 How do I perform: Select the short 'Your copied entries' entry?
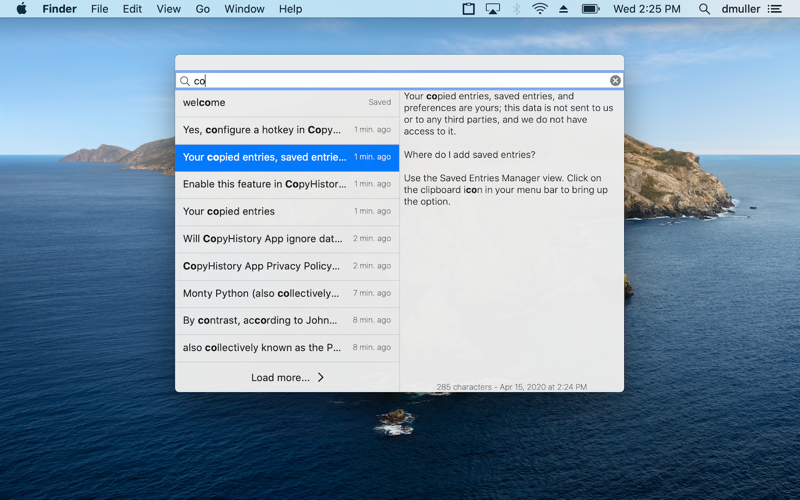(287, 211)
